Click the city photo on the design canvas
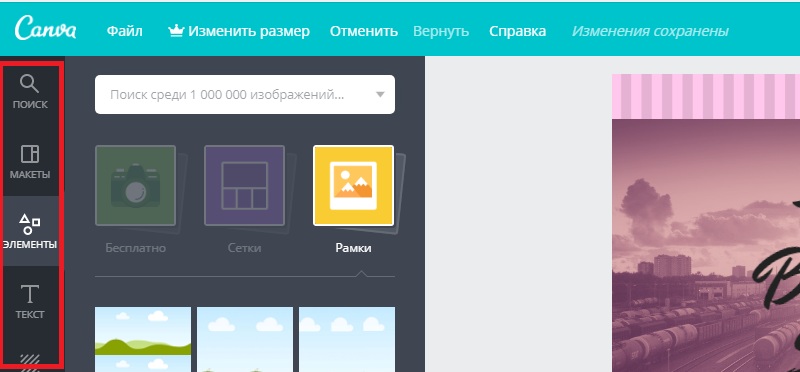Viewport: 800px width, 372px height. (x=706, y=245)
